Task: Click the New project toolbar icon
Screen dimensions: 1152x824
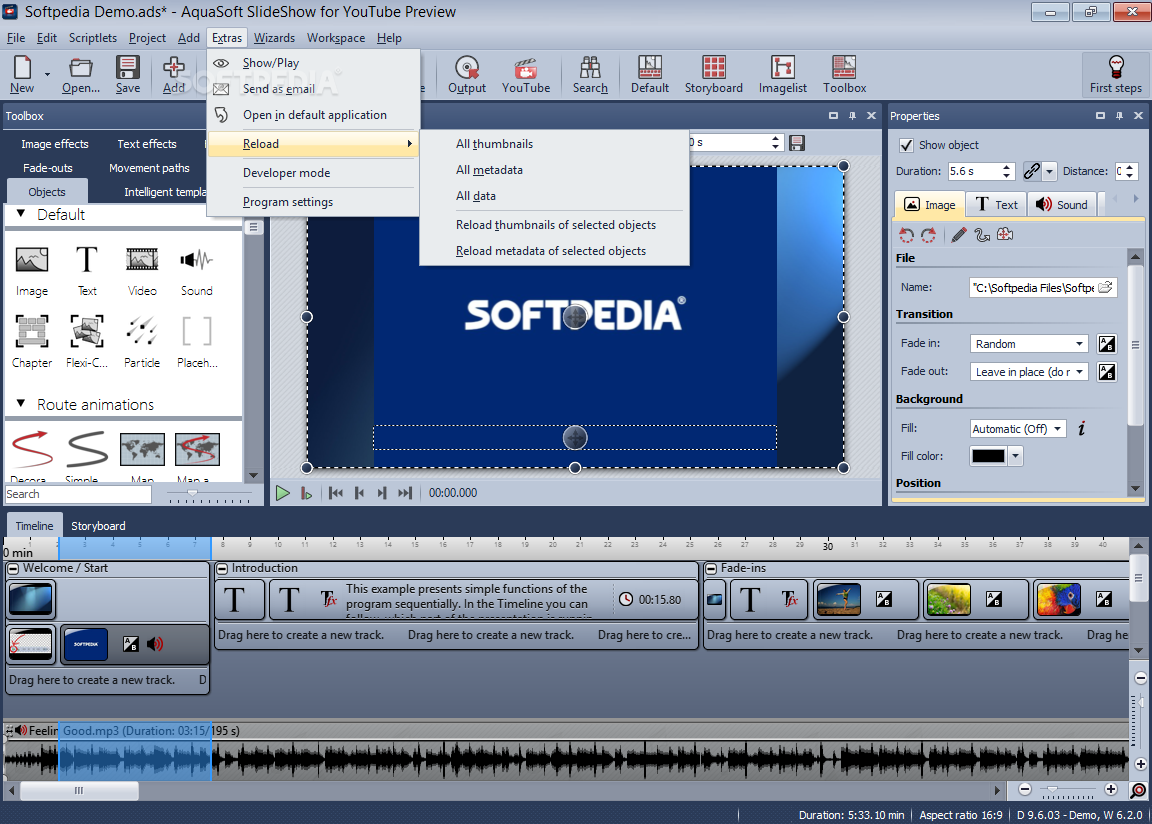Action: click(22, 74)
